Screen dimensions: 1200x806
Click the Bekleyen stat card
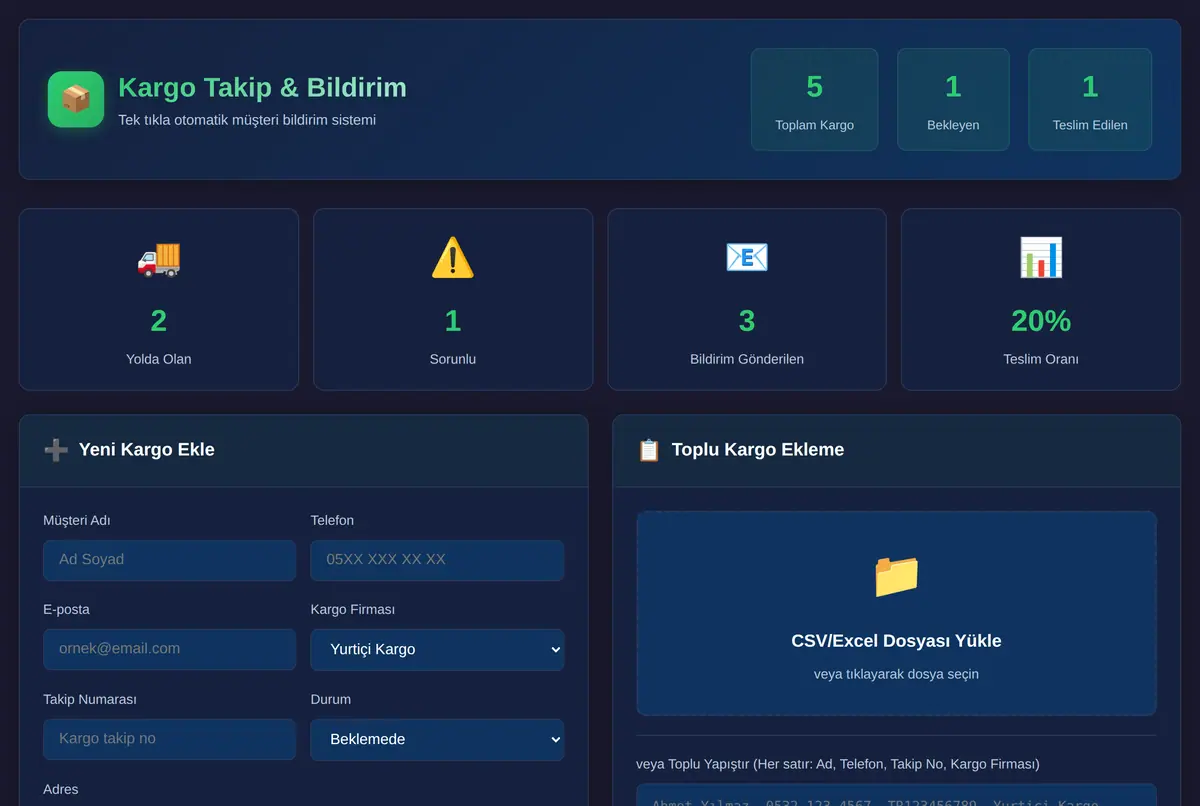pos(953,100)
